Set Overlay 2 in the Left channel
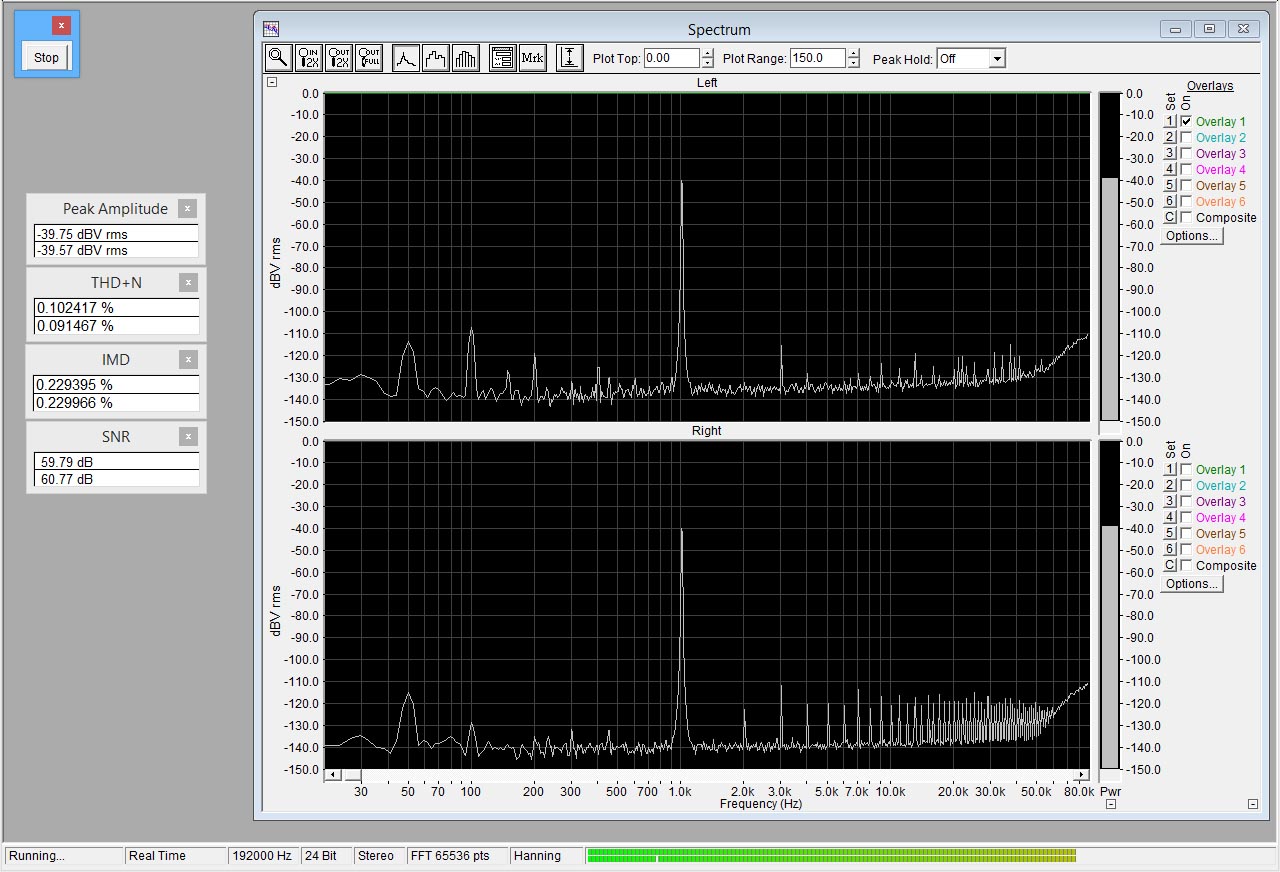Viewport: 1280px width, 872px height. click(1170, 137)
